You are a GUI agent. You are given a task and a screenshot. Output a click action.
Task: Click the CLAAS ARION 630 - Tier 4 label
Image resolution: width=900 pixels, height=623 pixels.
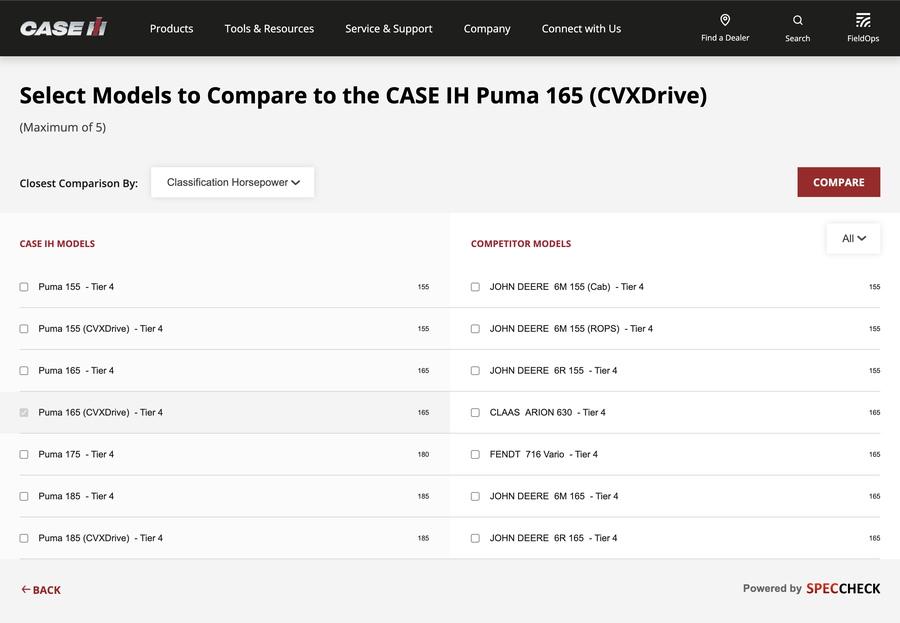[x=547, y=412]
